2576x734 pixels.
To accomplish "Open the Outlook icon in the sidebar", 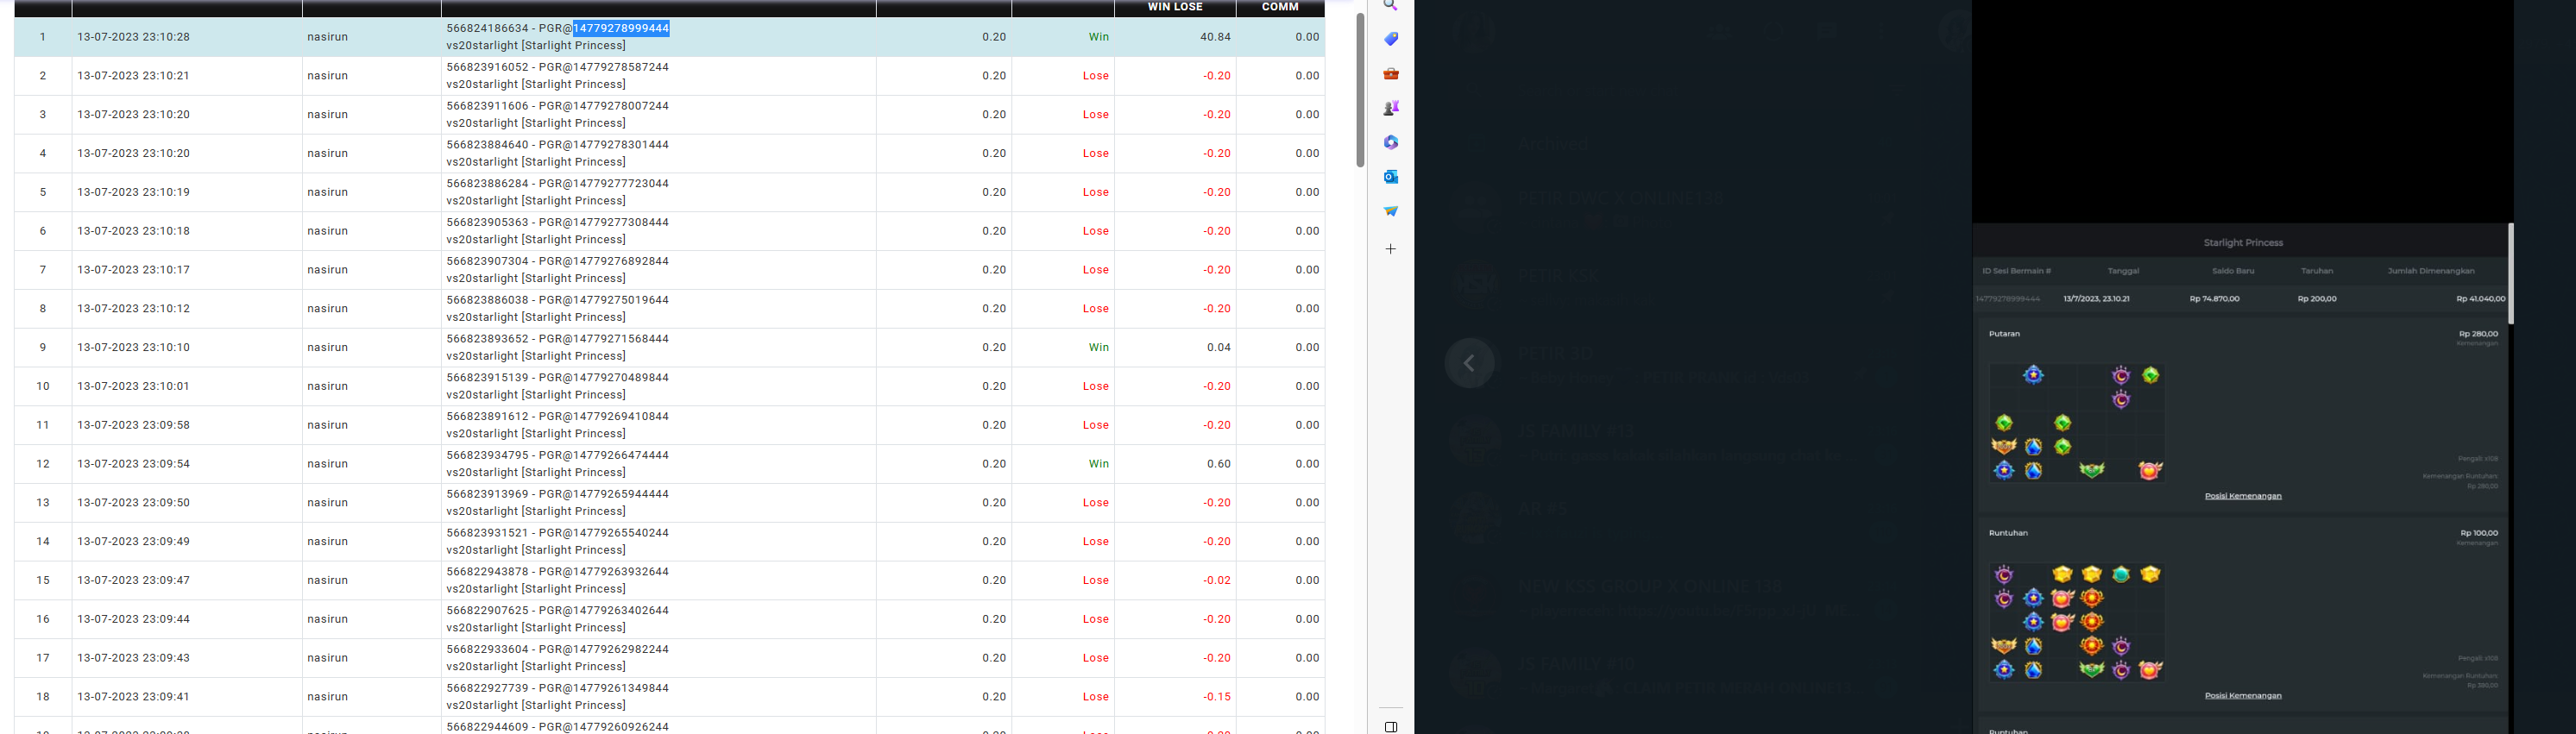I will point(1390,177).
